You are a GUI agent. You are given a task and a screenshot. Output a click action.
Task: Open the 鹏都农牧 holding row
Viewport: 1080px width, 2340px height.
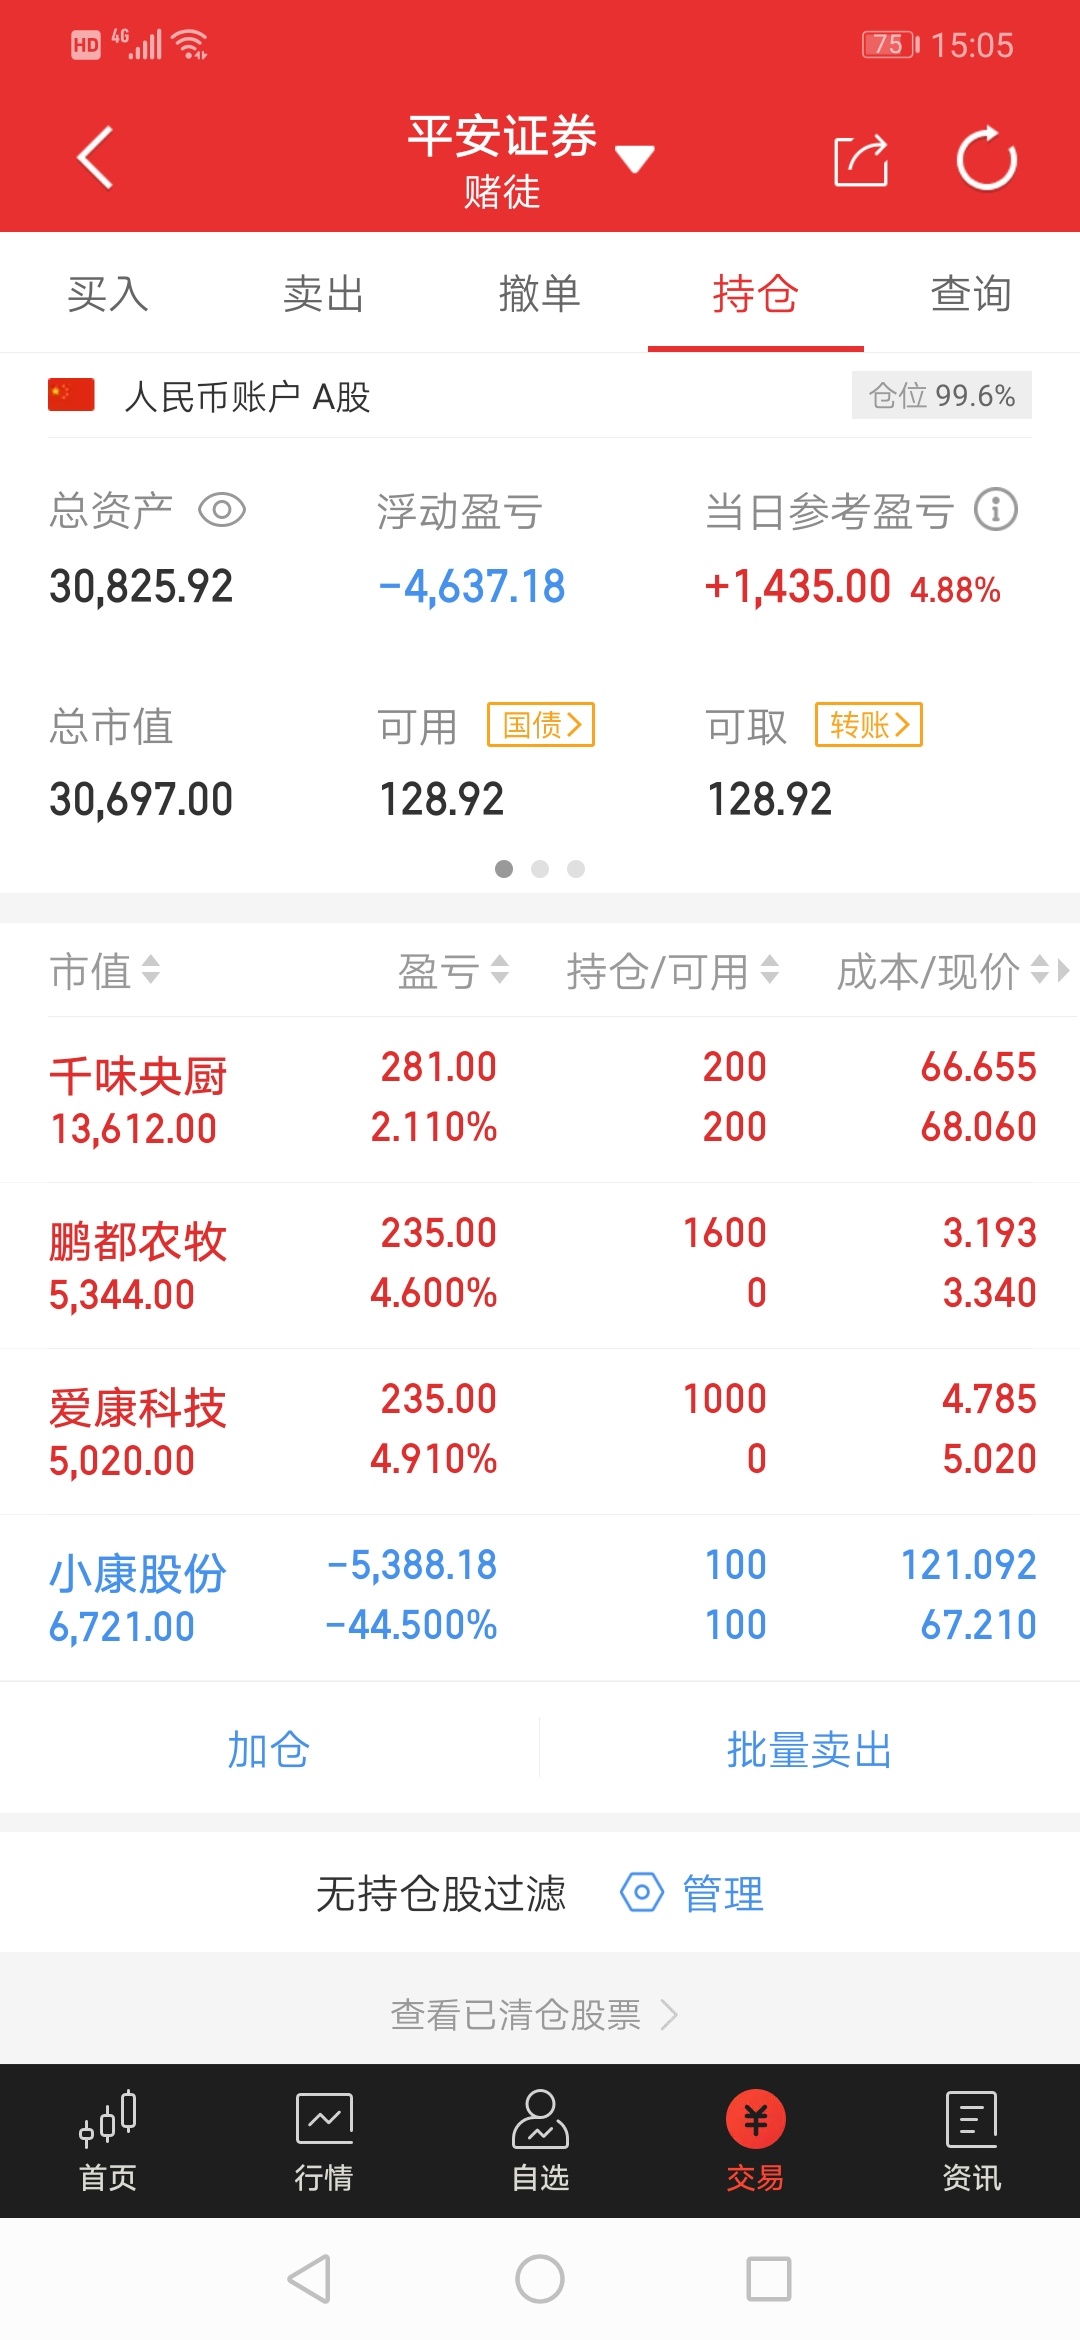(540, 1266)
